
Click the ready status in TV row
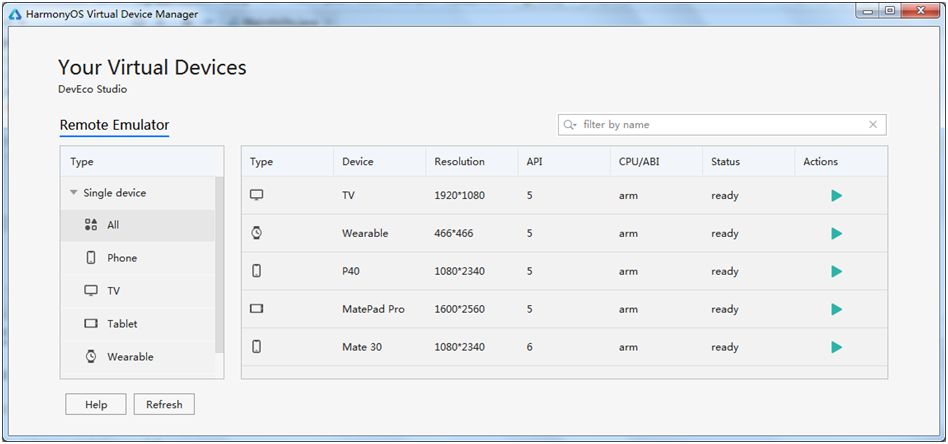(x=725, y=195)
